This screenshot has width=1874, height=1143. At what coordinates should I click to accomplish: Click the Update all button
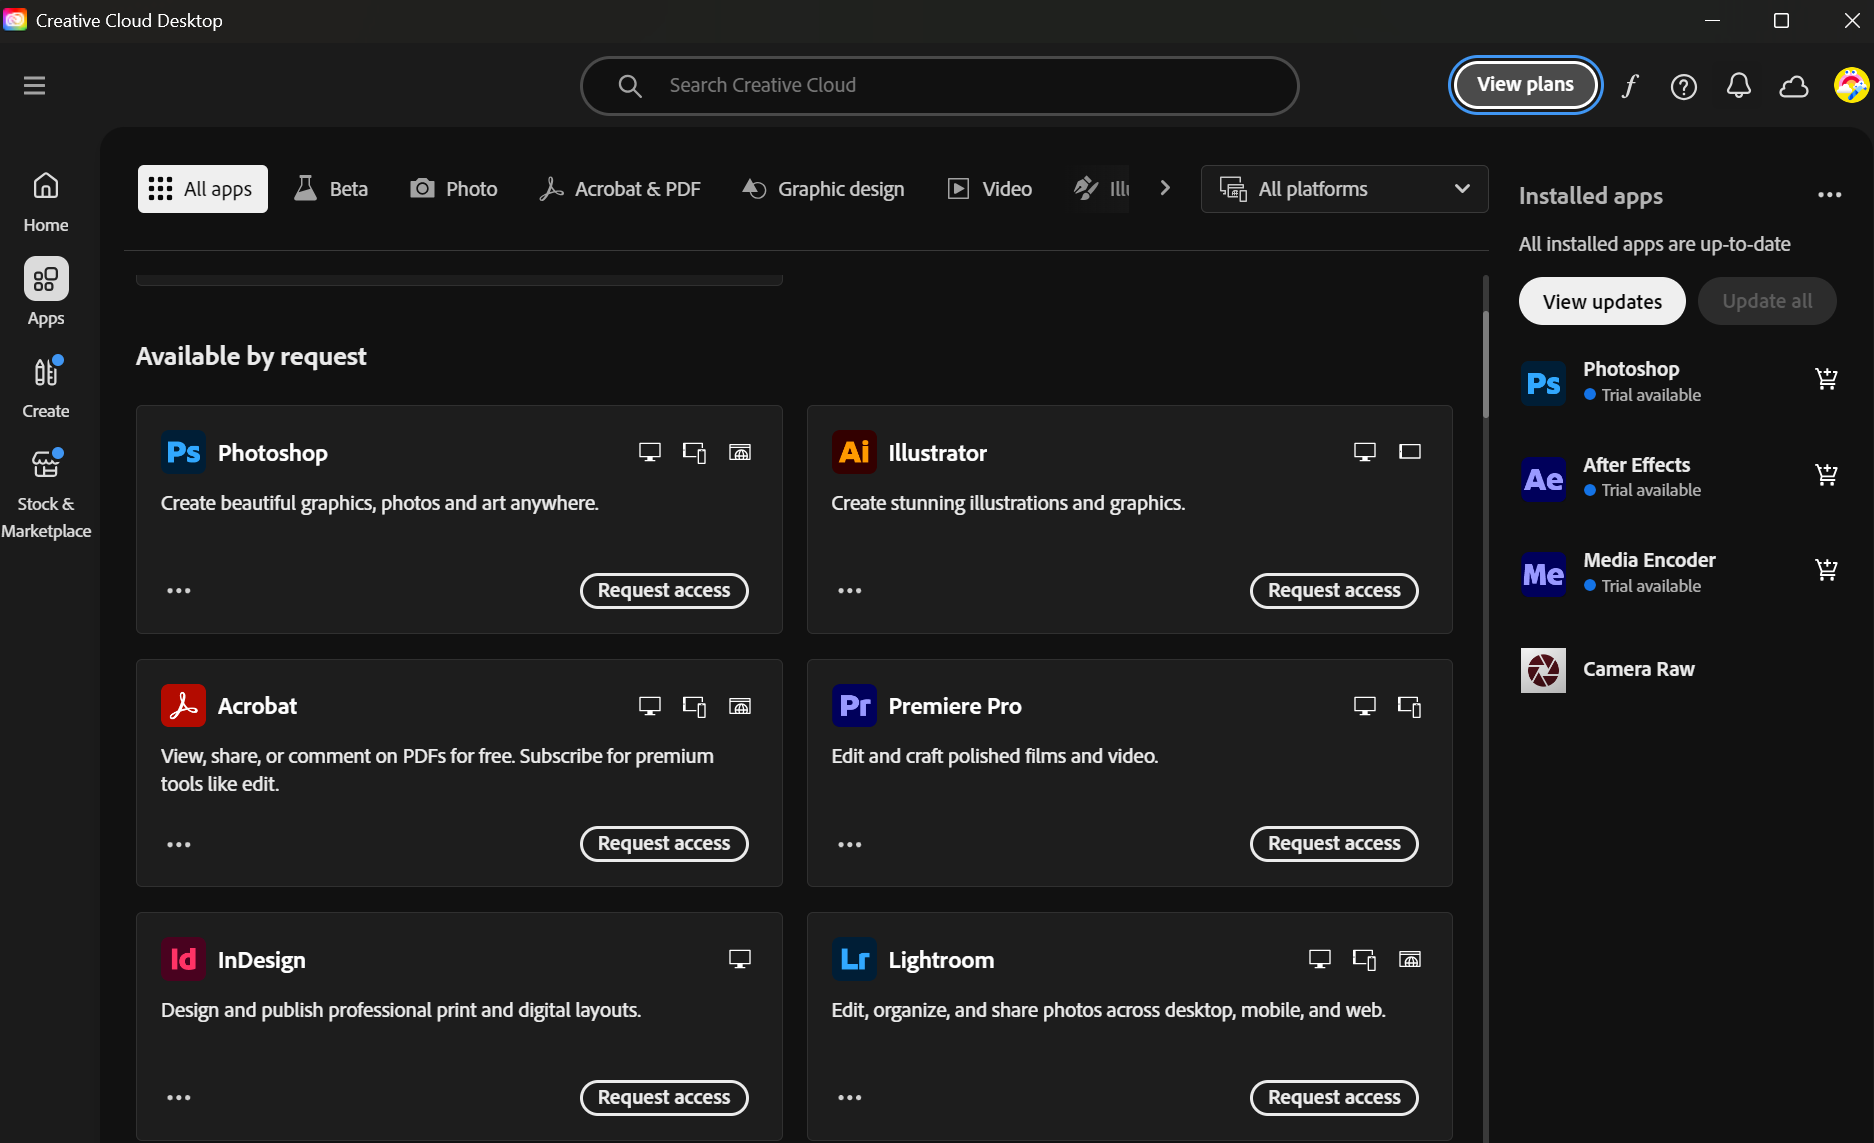(x=1767, y=301)
